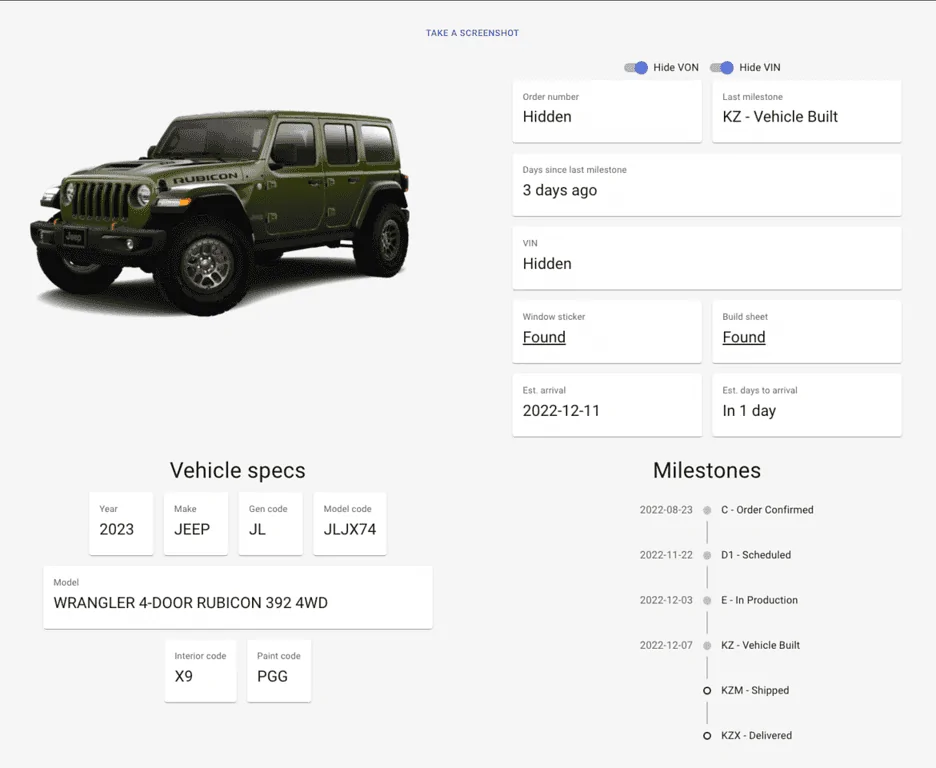Open the Build sheet Found link
936x768 pixels.
[744, 337]
